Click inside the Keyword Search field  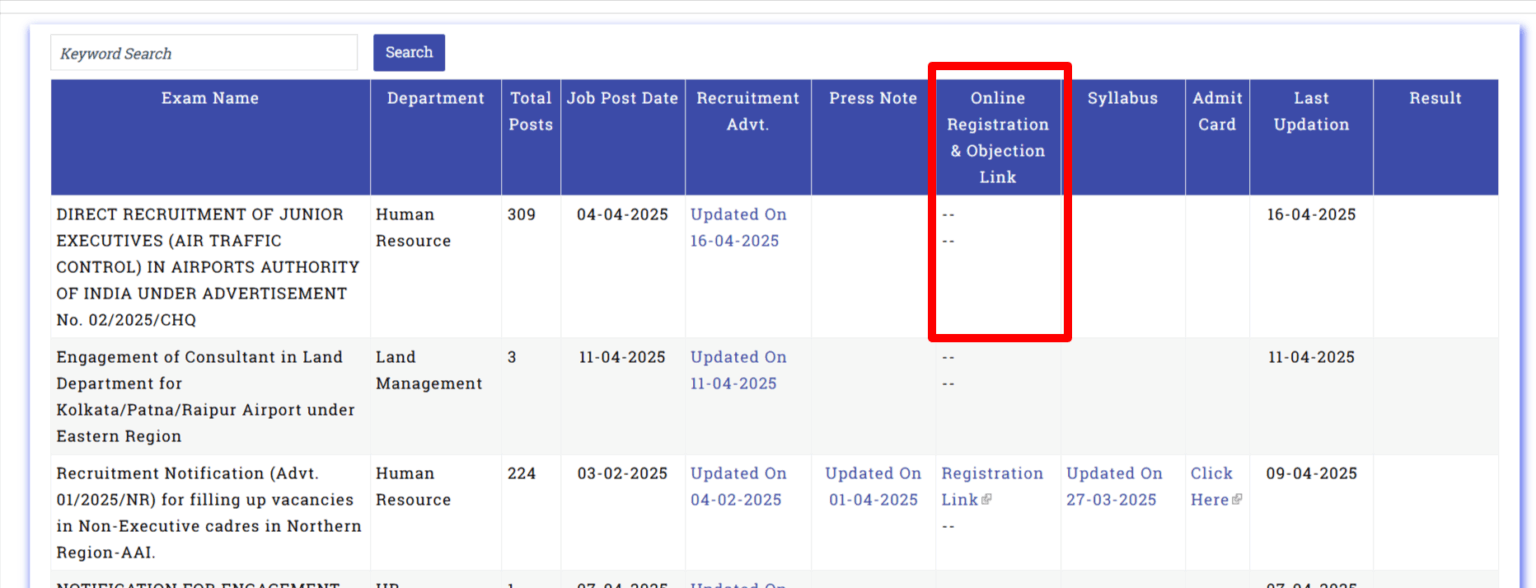(204, 52)
